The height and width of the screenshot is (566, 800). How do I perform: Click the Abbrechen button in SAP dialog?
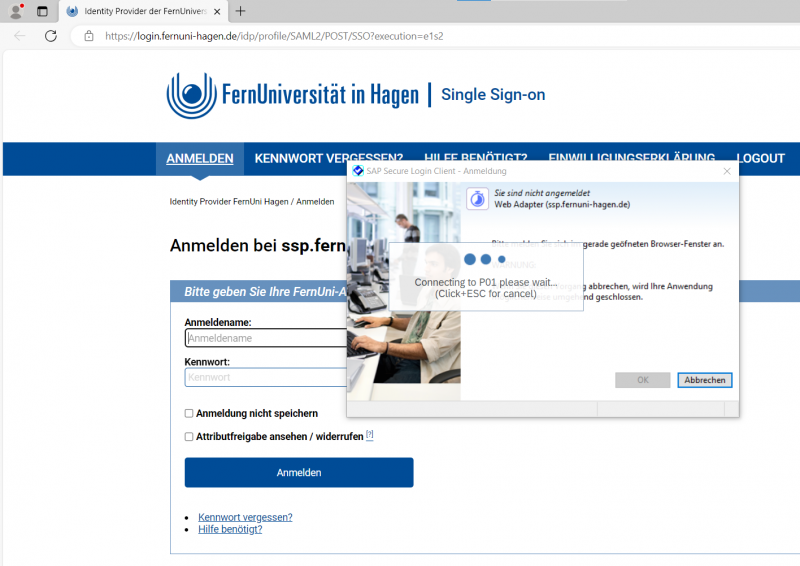pyautogui.click(x=705, y=380)
